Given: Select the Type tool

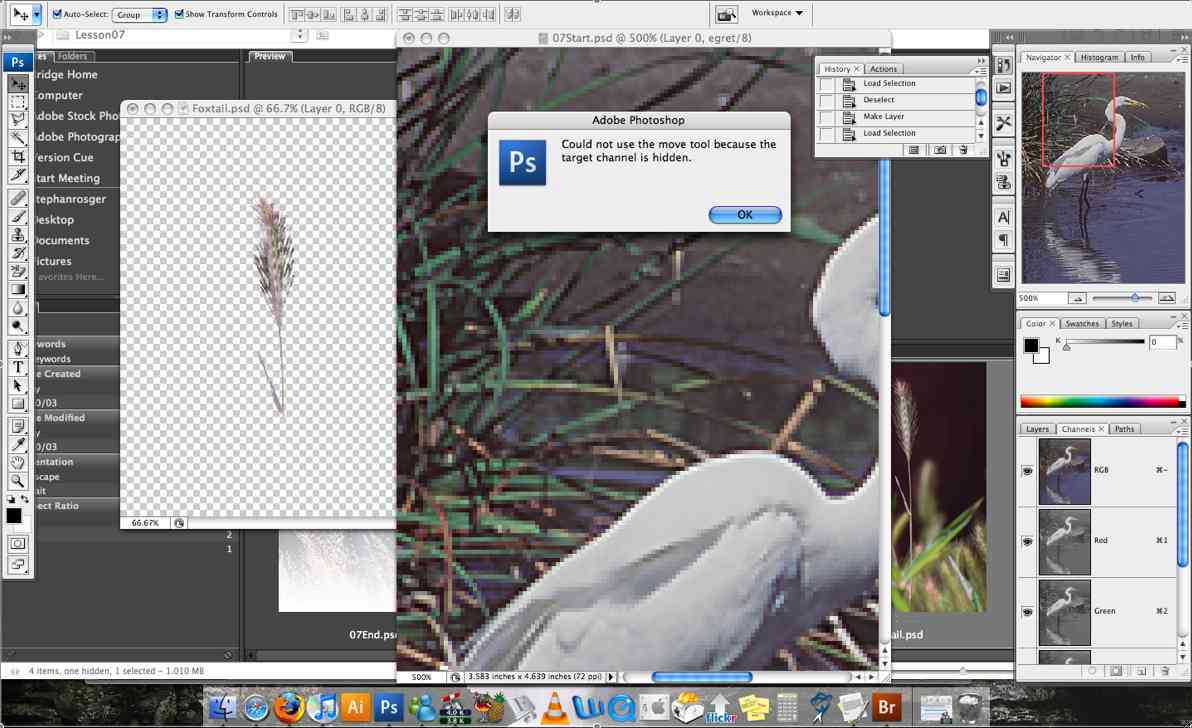Looking at the screenshot, I should (x=18, y=367).
